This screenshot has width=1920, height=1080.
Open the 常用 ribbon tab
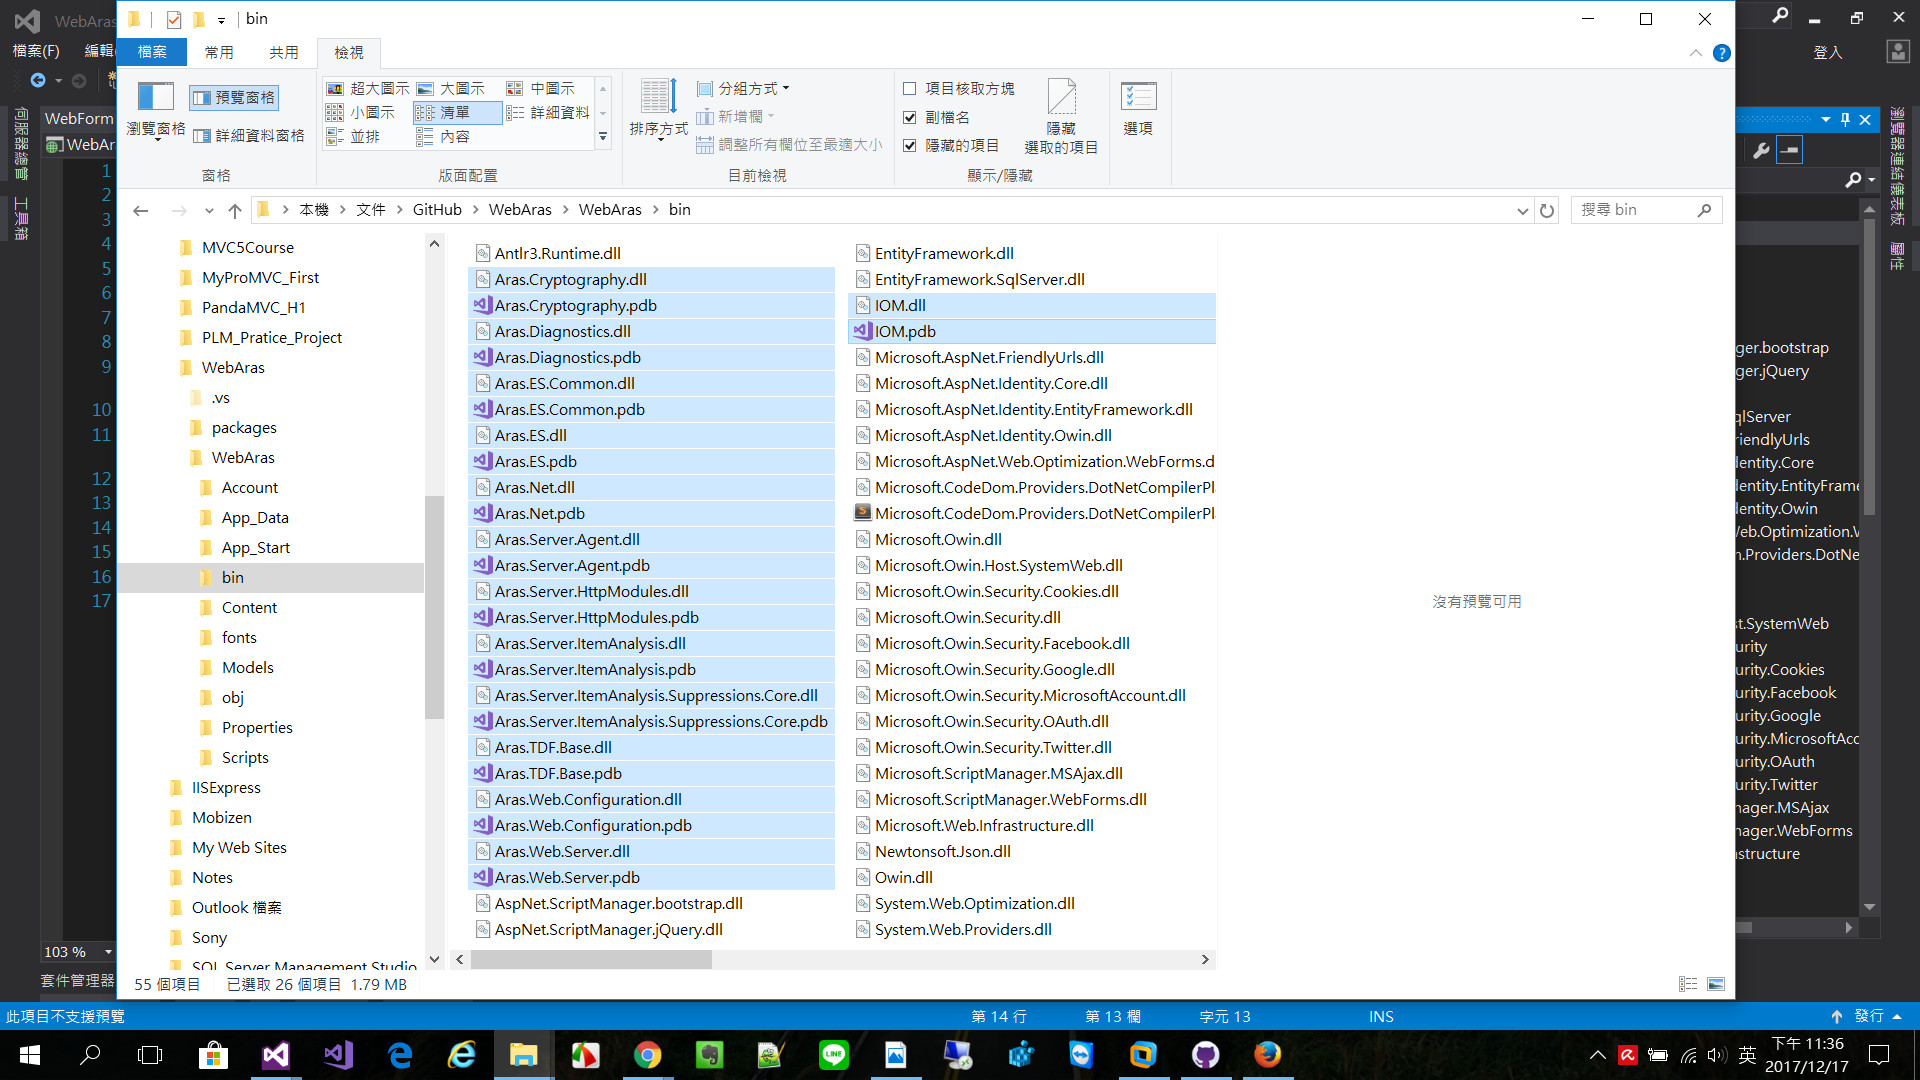219,52
